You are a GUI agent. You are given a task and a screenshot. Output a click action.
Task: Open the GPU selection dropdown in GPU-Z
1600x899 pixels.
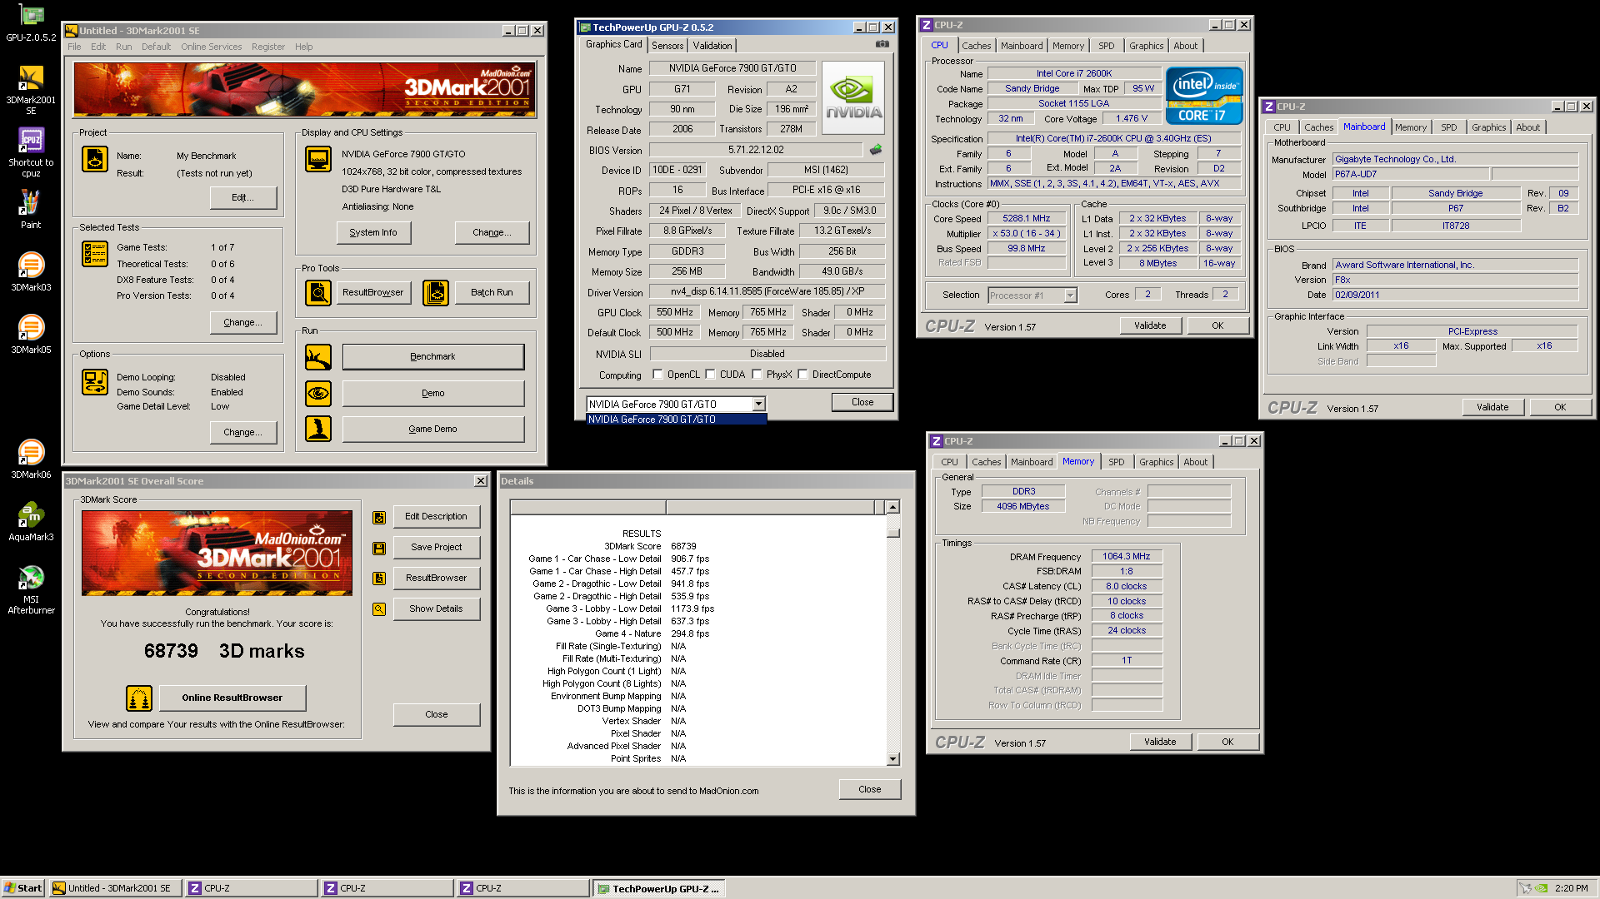point(759,404)
